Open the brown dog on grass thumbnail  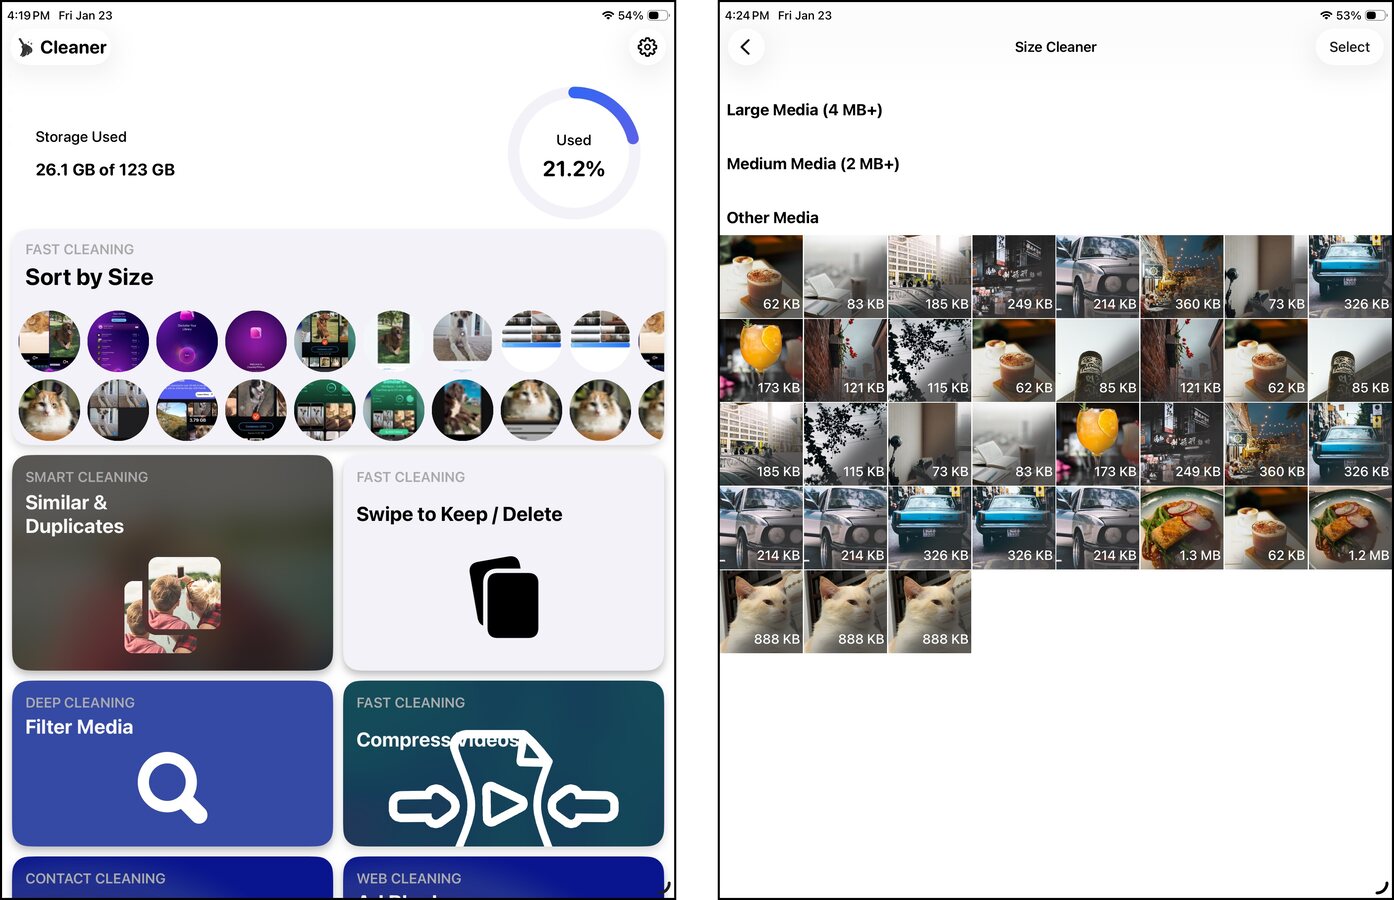pos(394,341)
